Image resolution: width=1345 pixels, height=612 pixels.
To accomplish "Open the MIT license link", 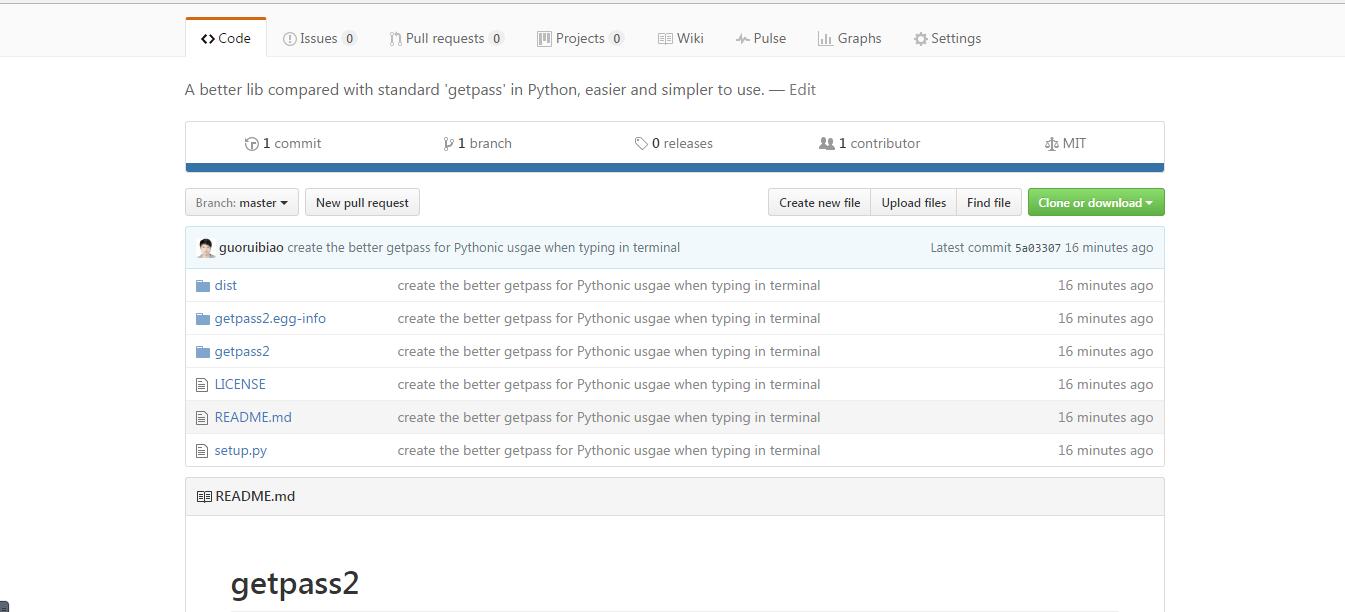I will 1065,143.
